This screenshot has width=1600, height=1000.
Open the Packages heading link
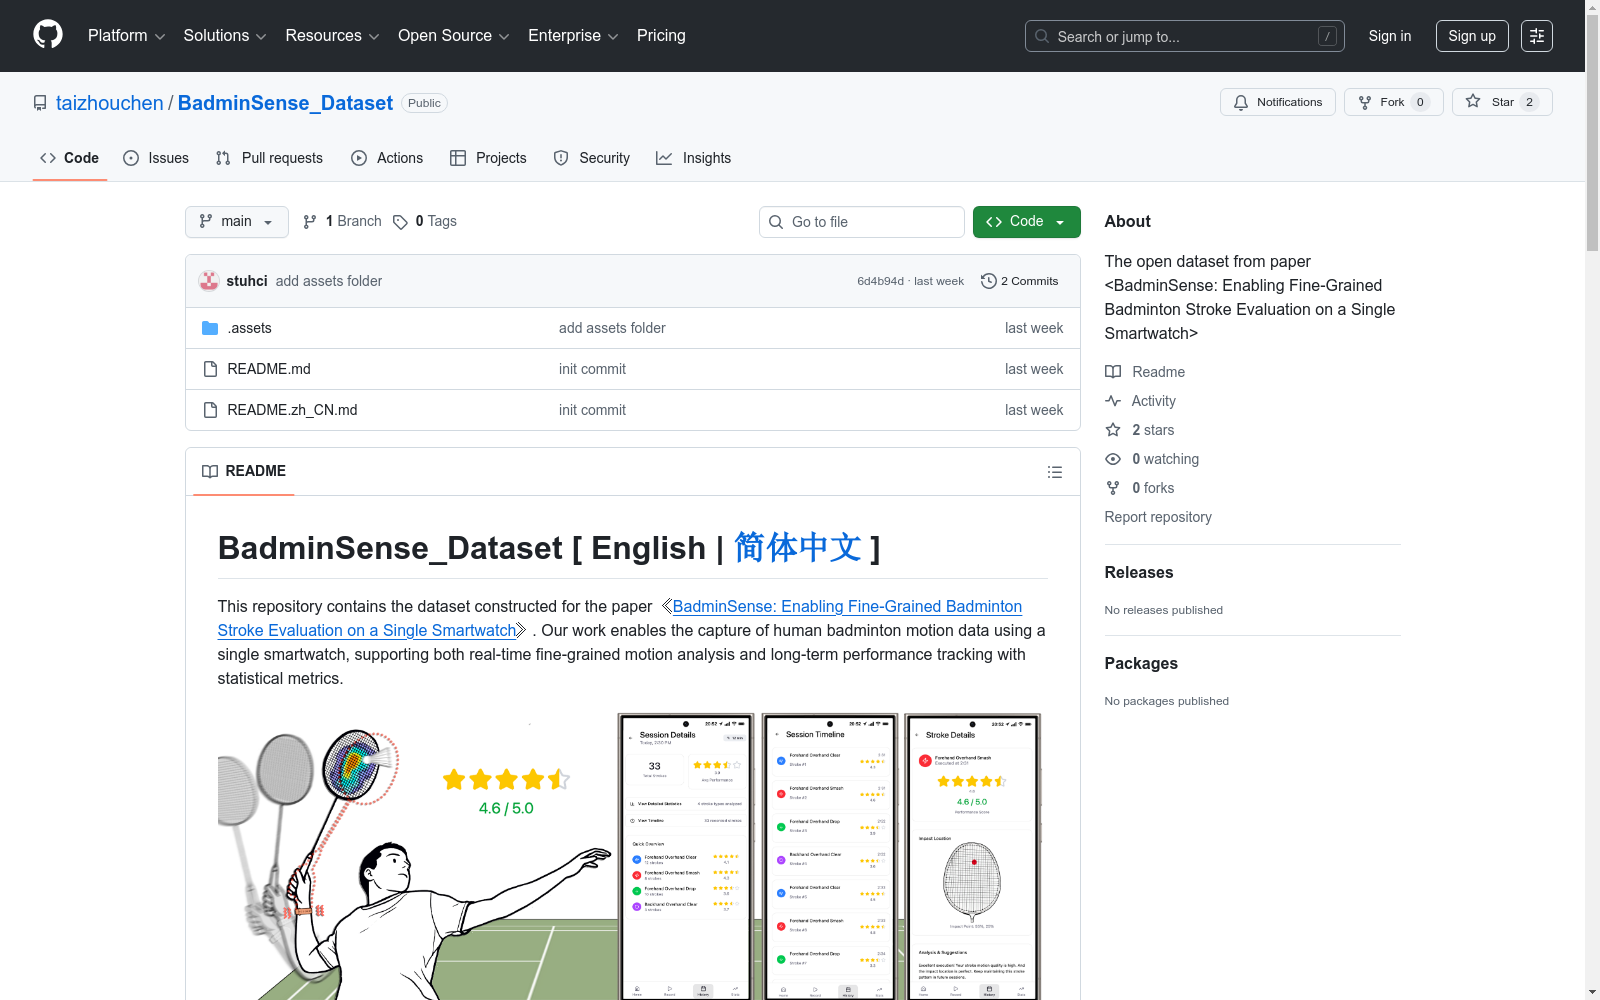point(1141,663)
